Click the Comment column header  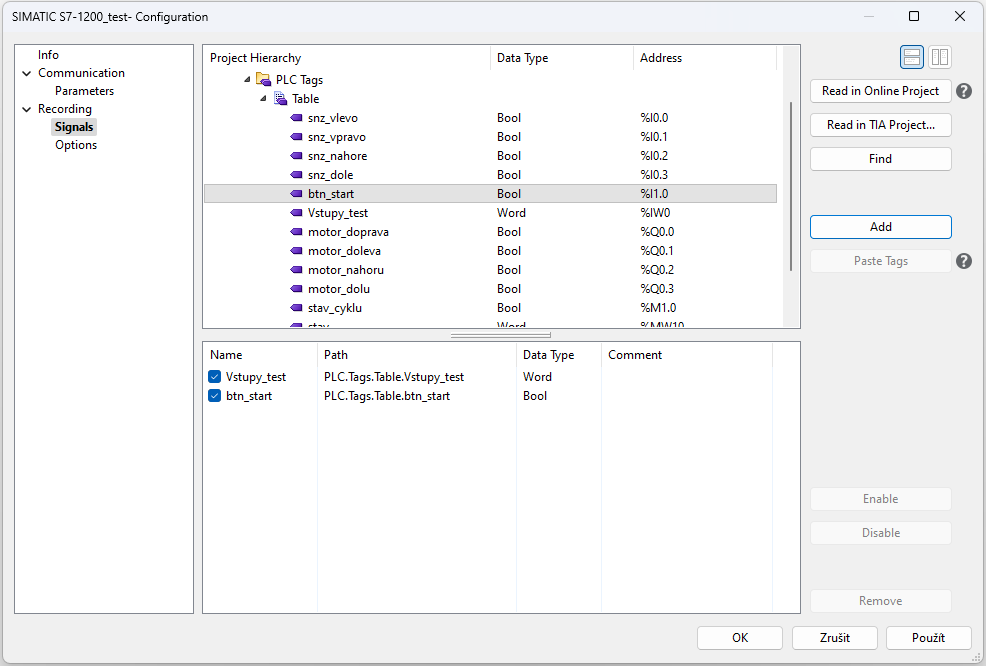687,355
